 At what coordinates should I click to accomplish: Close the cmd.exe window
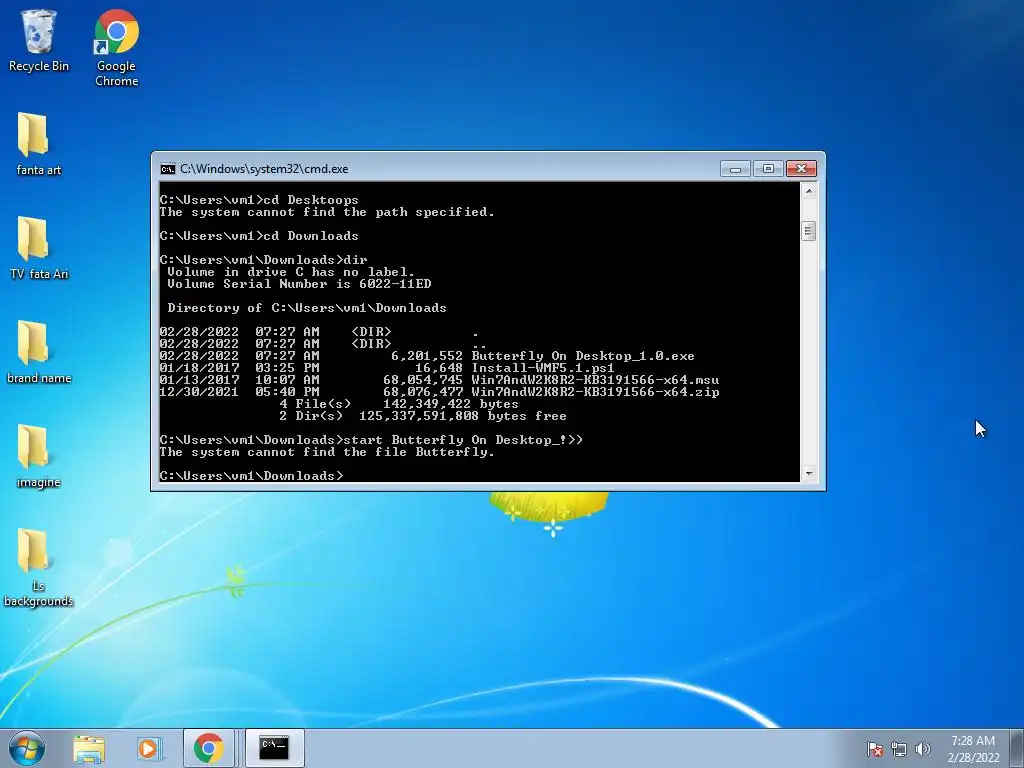[x=801, y=169]
